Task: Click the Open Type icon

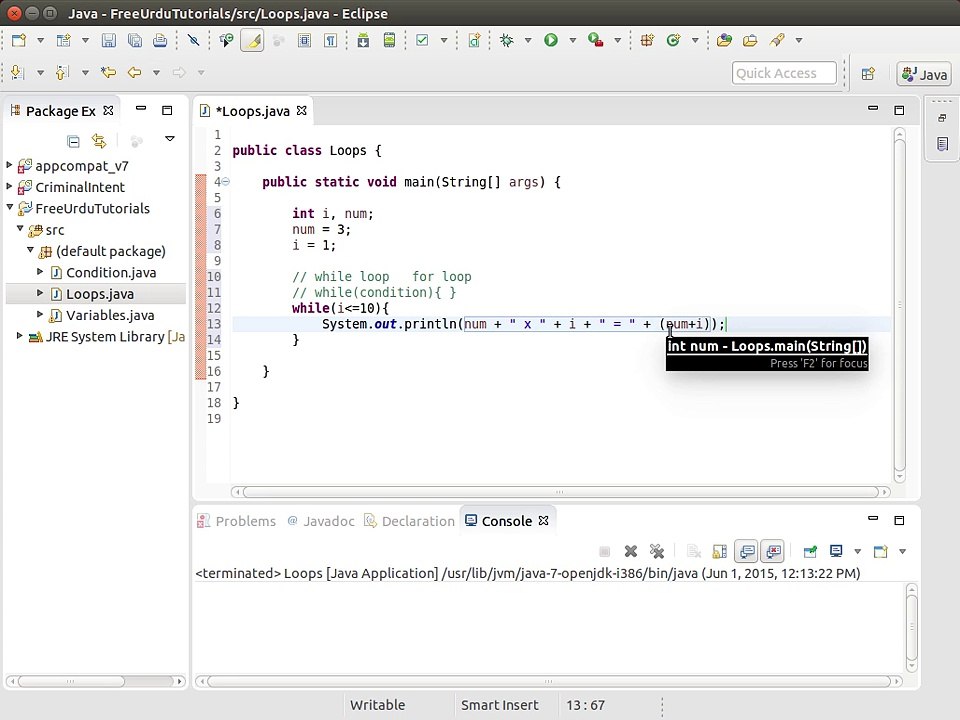Action: pos(724,40)
